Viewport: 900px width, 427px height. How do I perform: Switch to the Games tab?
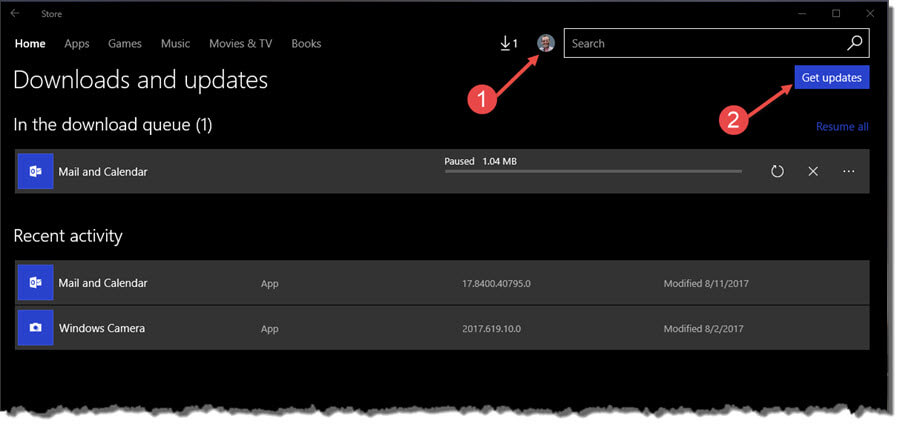(125, 44)
